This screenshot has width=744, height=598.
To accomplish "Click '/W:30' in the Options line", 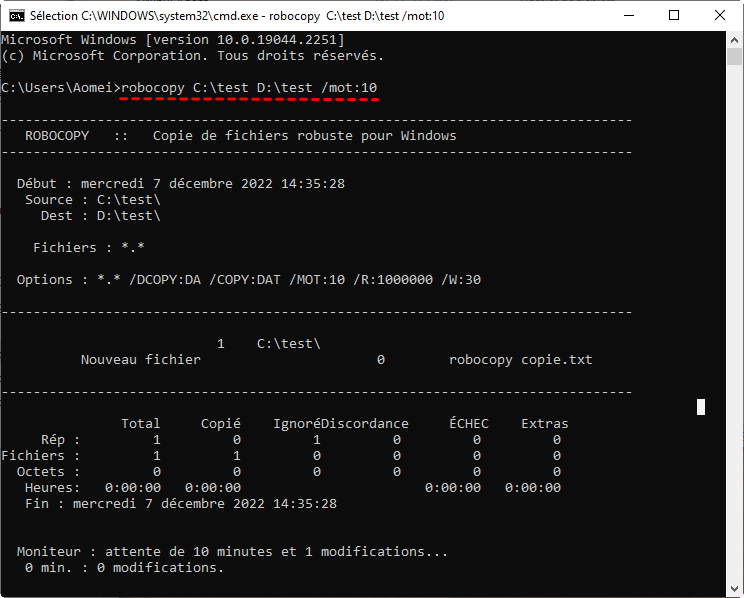I will pos(461,280).
